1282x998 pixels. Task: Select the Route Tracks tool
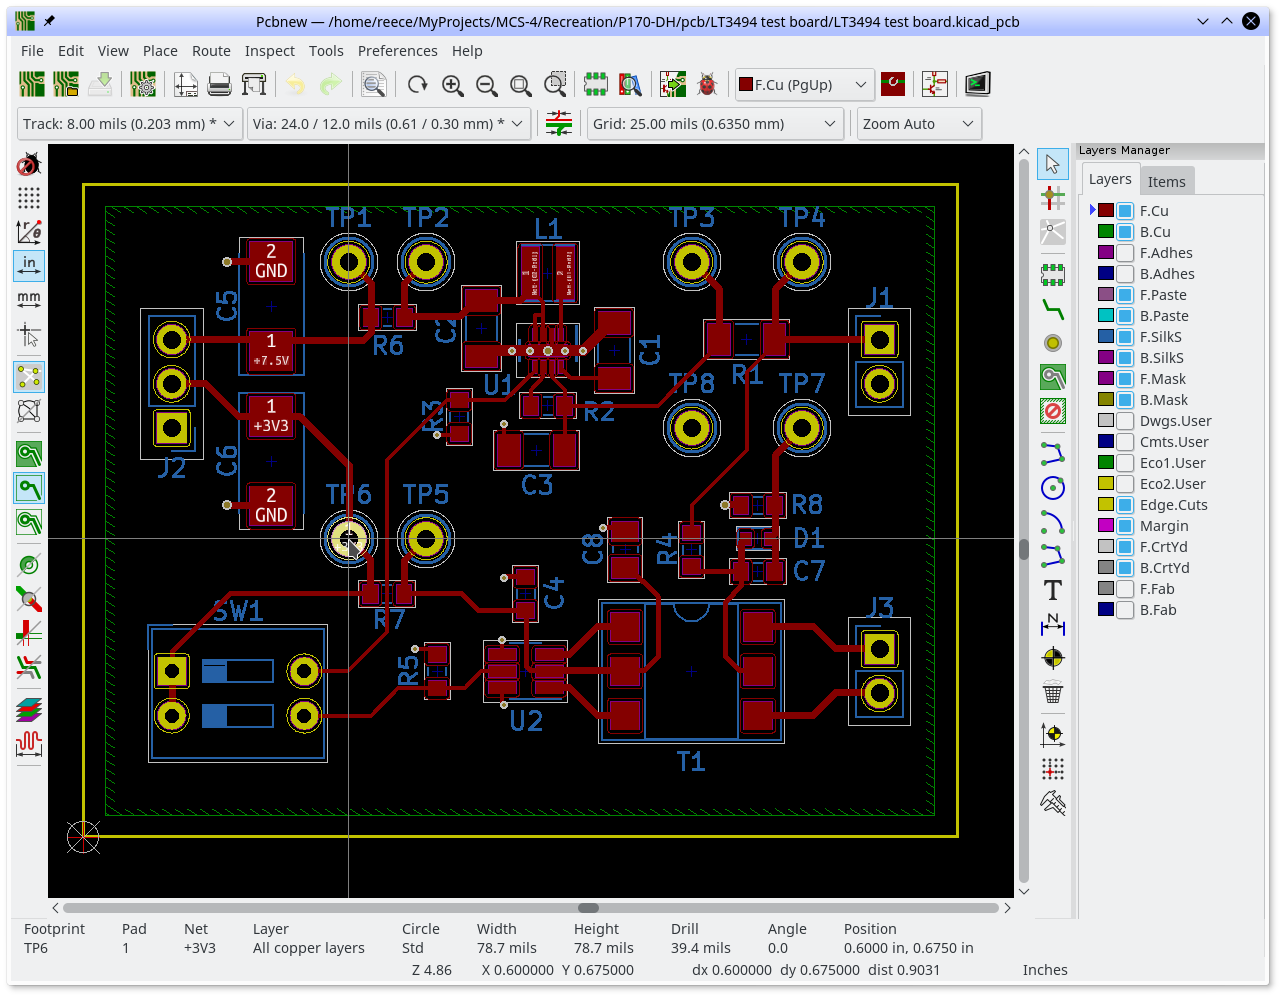(x=1052, y=308)
